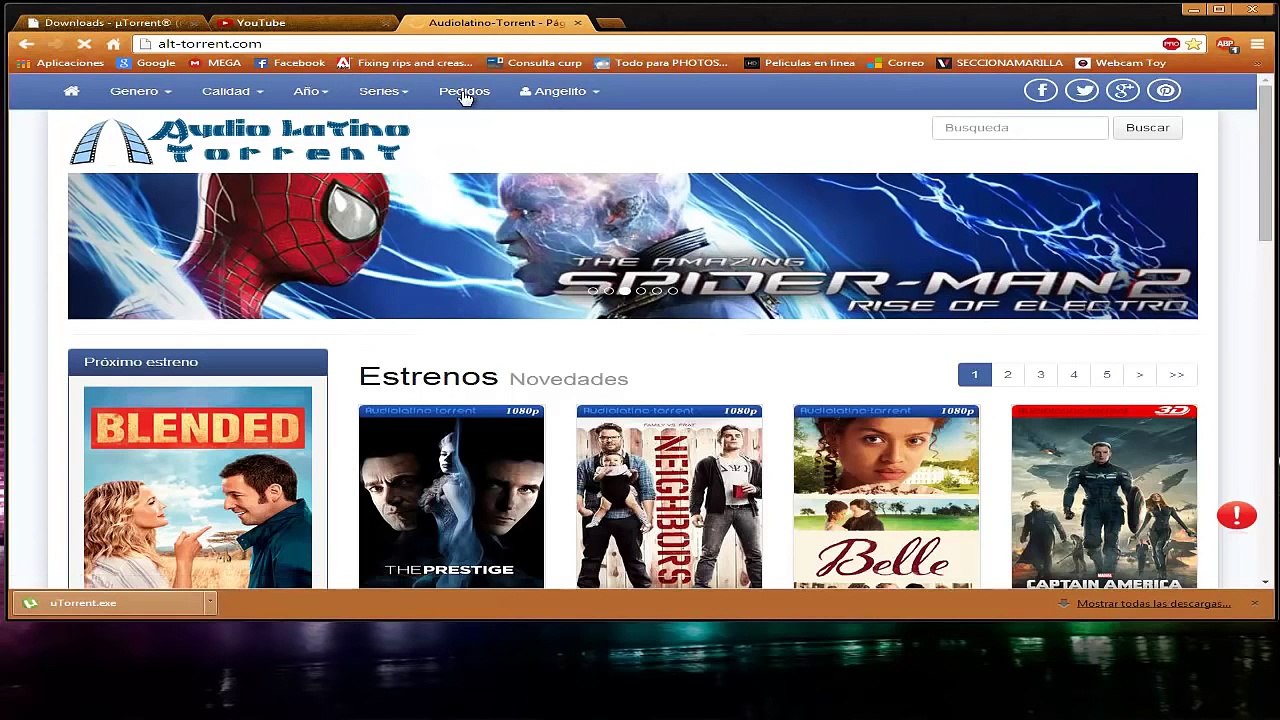Open the uTorrent.exe downloaded file
1280x720 pixels.
coord(108,603)
